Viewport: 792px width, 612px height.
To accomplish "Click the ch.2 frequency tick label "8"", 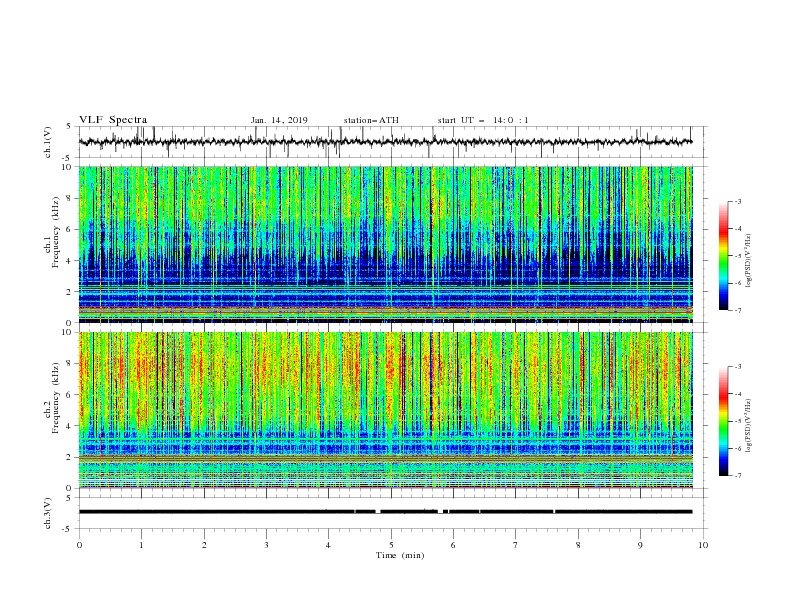I will 71,364.
